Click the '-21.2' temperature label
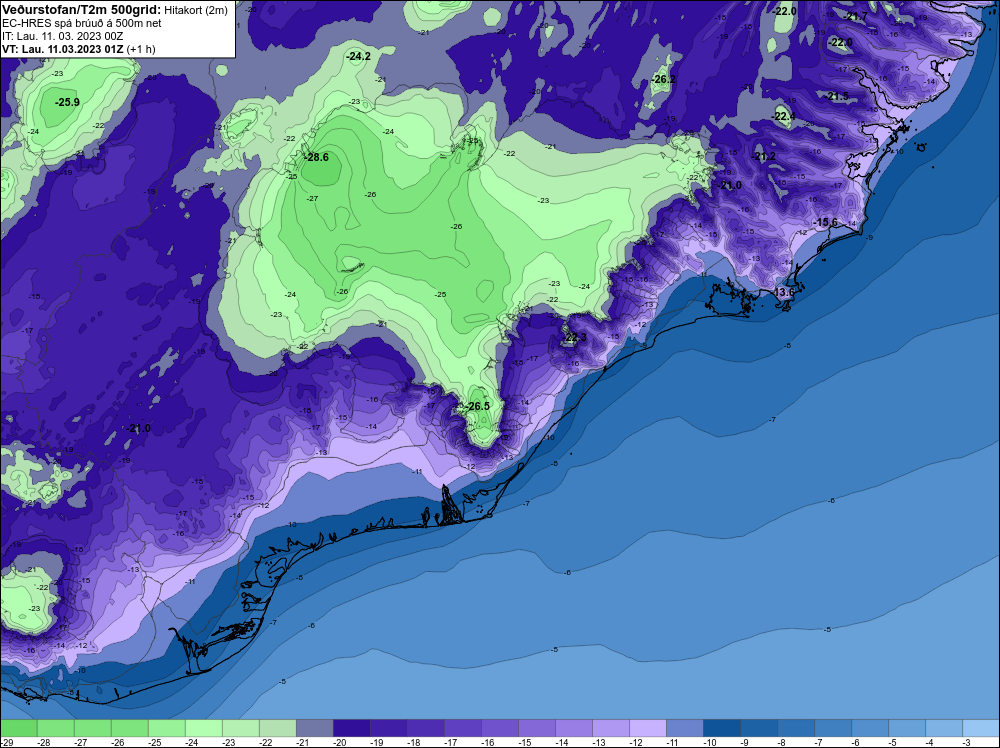This screenshot has height=748, width=1000. (763, 156)
